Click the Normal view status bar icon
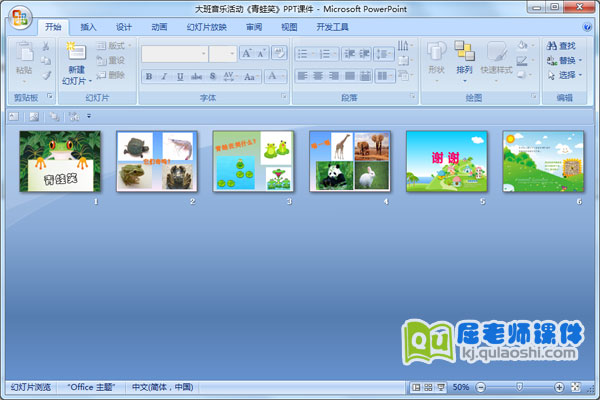 click(416, 387)
